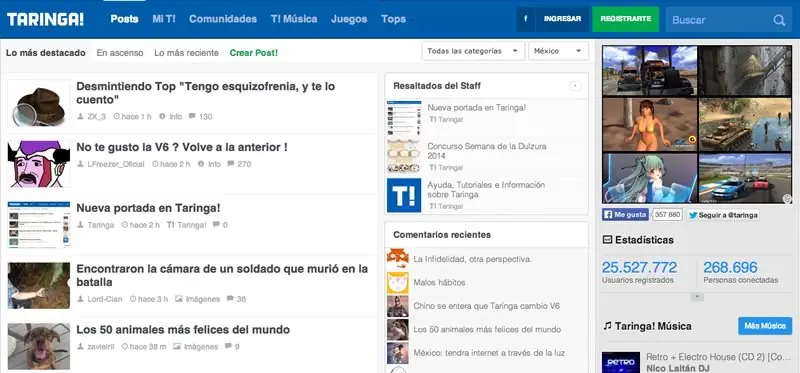Screen dimensions: 800x373
Task: Click the racing cars ad image
Action: pos(745,179)
